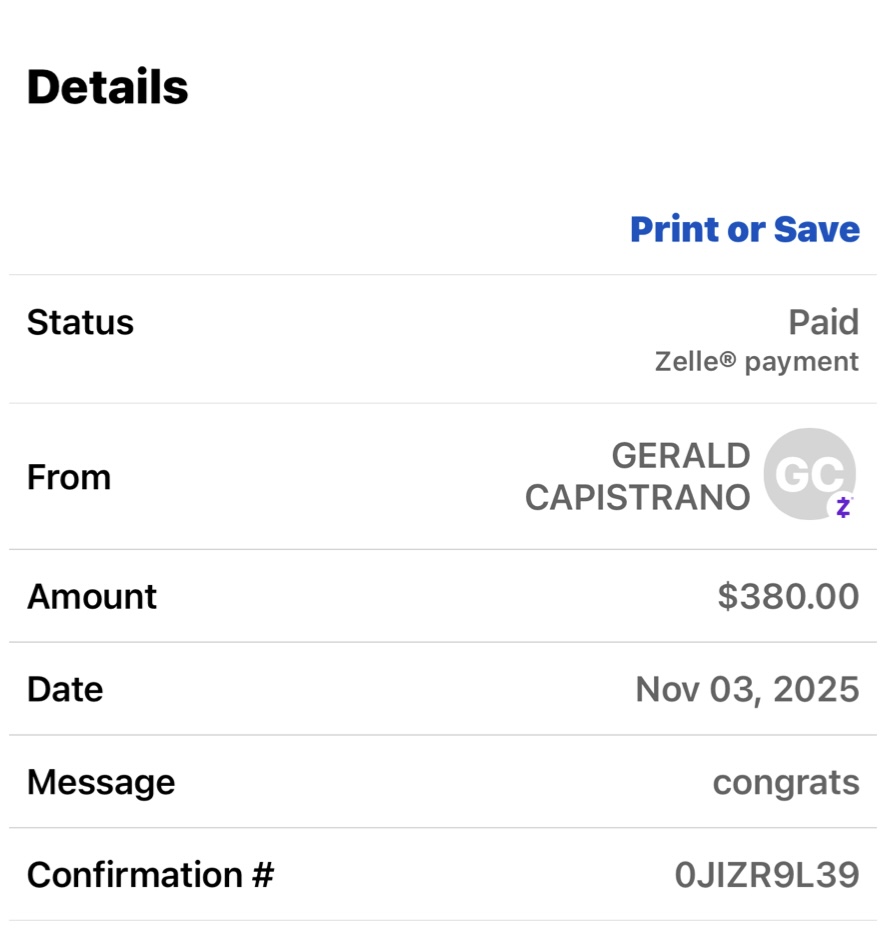Screen dimensions: 886x950
Task: Click the month Nov in the date
Action: pos(665,690)
